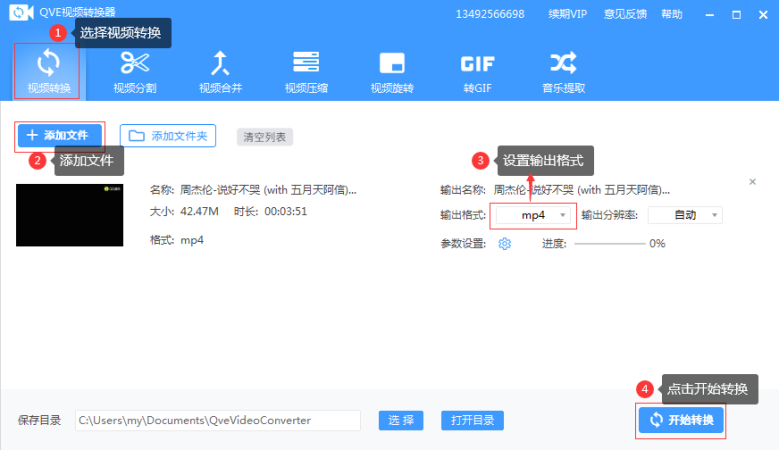This screenshot has width=779, height=450.
Task: Click the 开始转换 start button
Action: (x=681, y=420)
